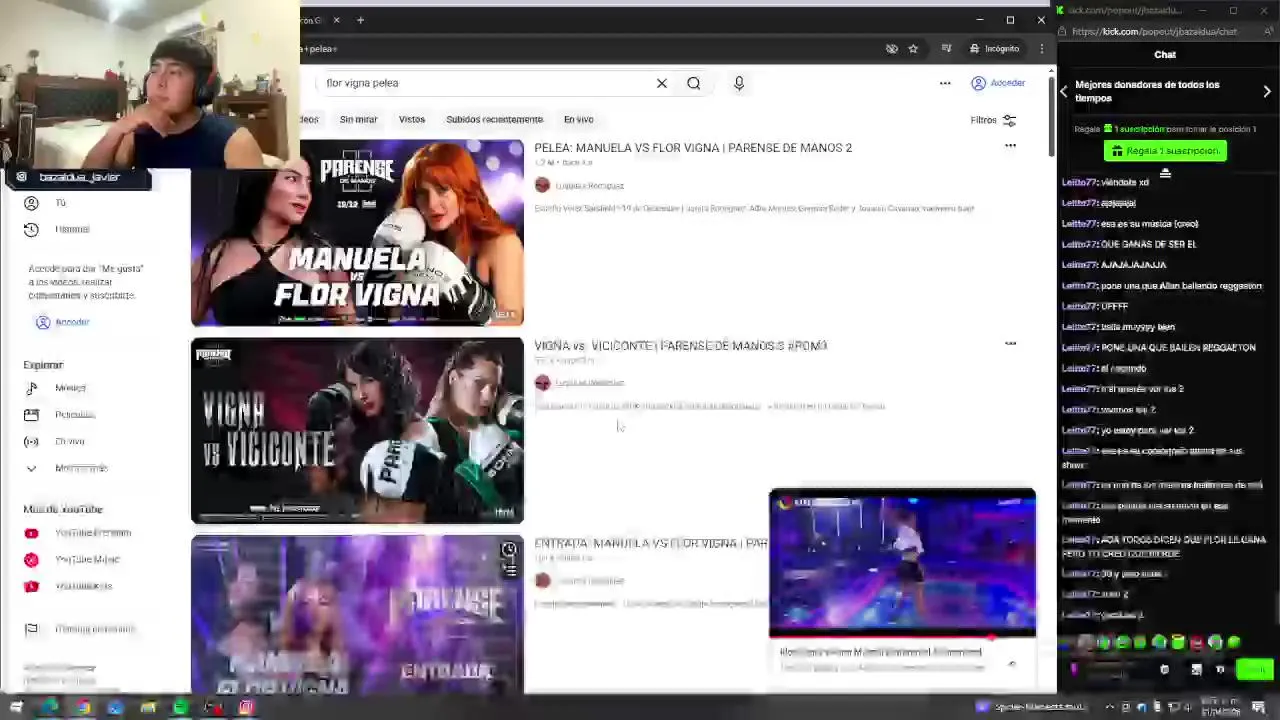Open 'En vivo' in the Explorar sidebar
1280x720 pixels.
point(69,441)
